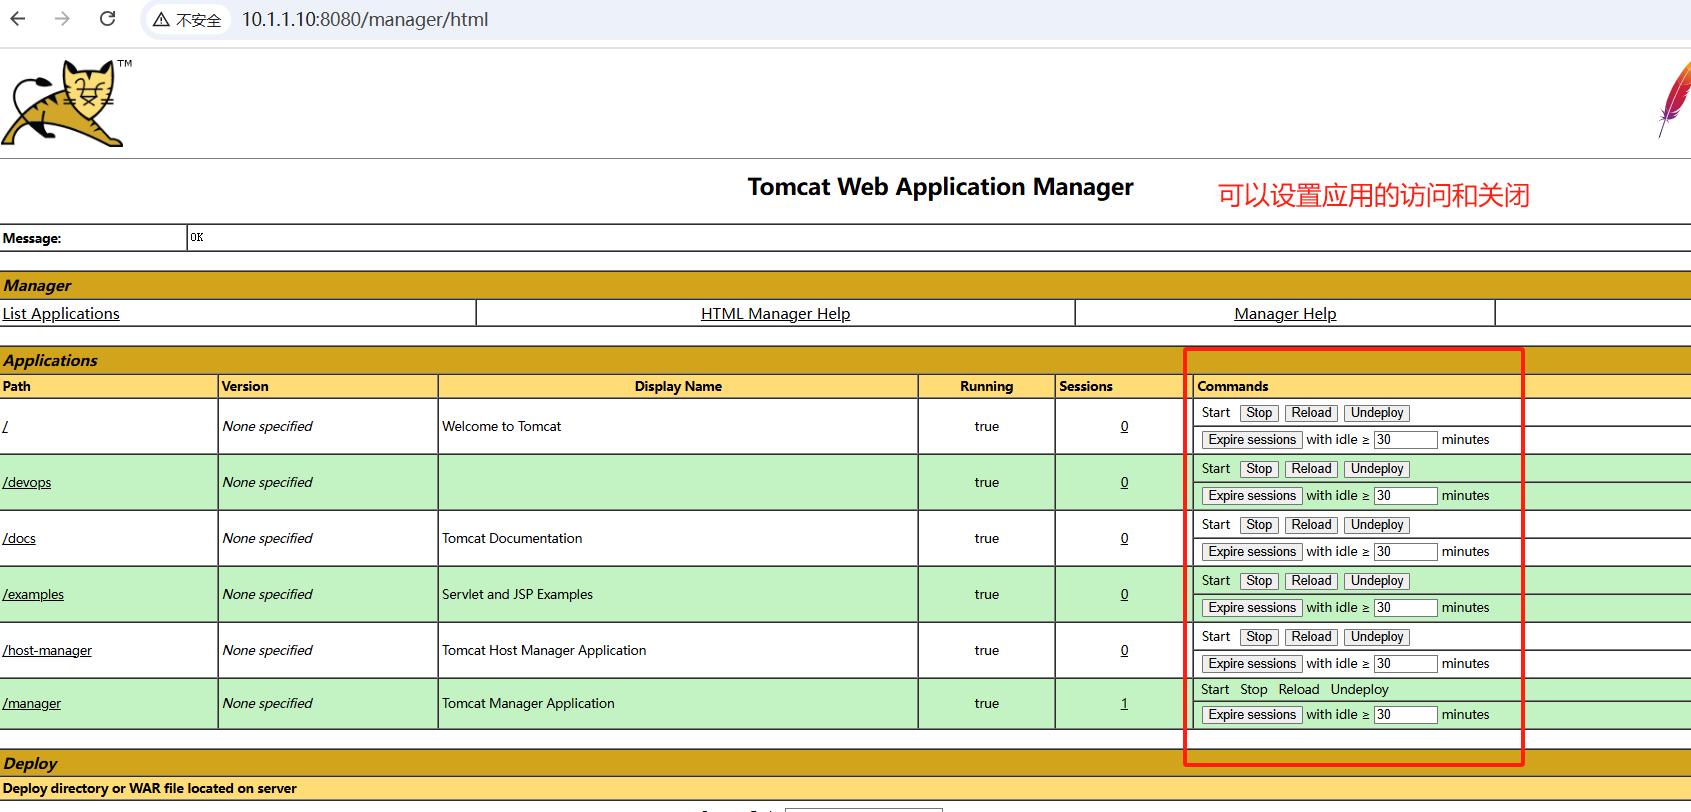1691x812 pixels.
Task: Open the root / application path
Action: coord(5,426)
